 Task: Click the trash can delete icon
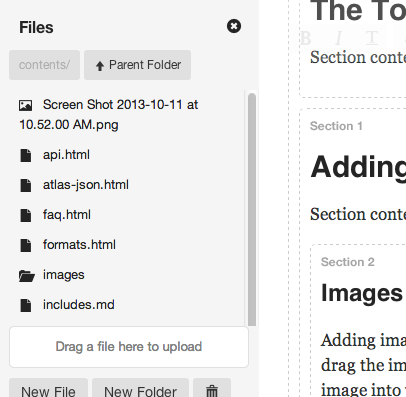pos(212,391)
